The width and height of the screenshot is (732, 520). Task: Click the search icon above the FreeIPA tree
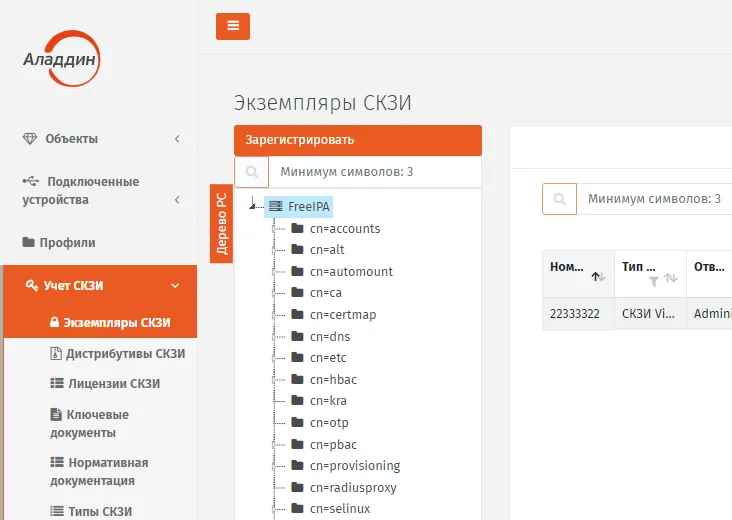pos(252,172)
